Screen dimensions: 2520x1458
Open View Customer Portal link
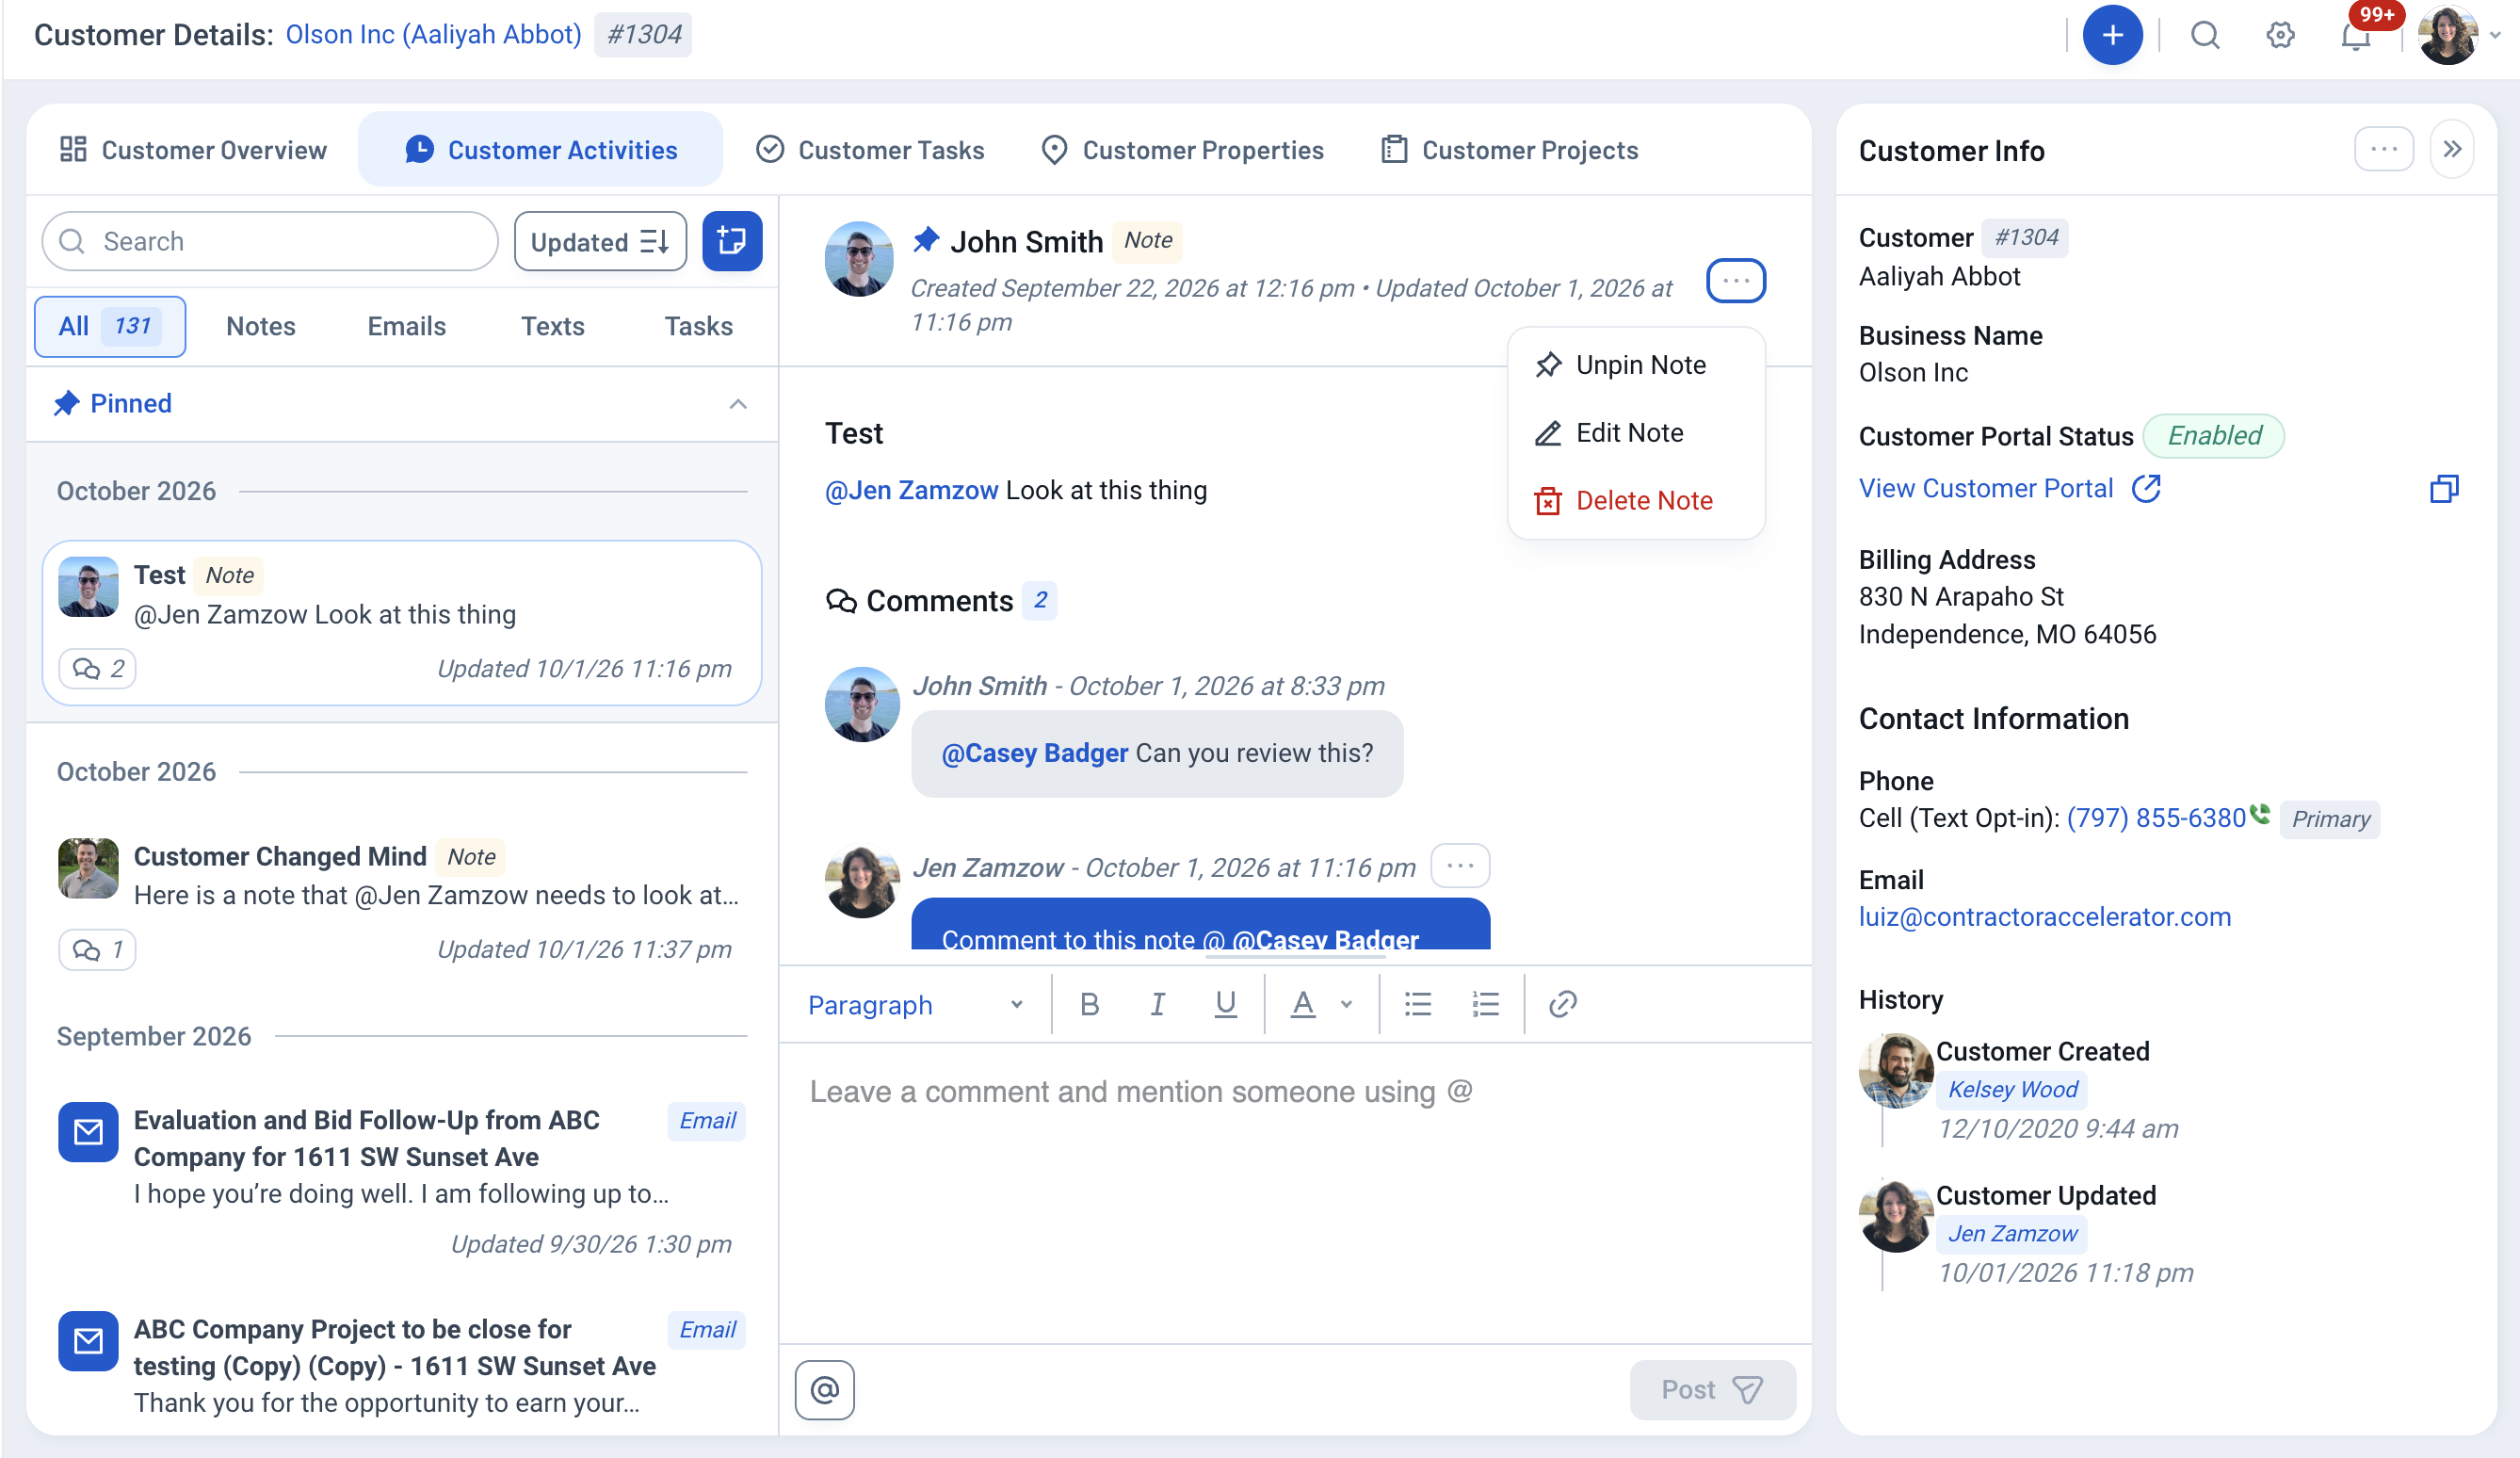tap(2010, 488)
